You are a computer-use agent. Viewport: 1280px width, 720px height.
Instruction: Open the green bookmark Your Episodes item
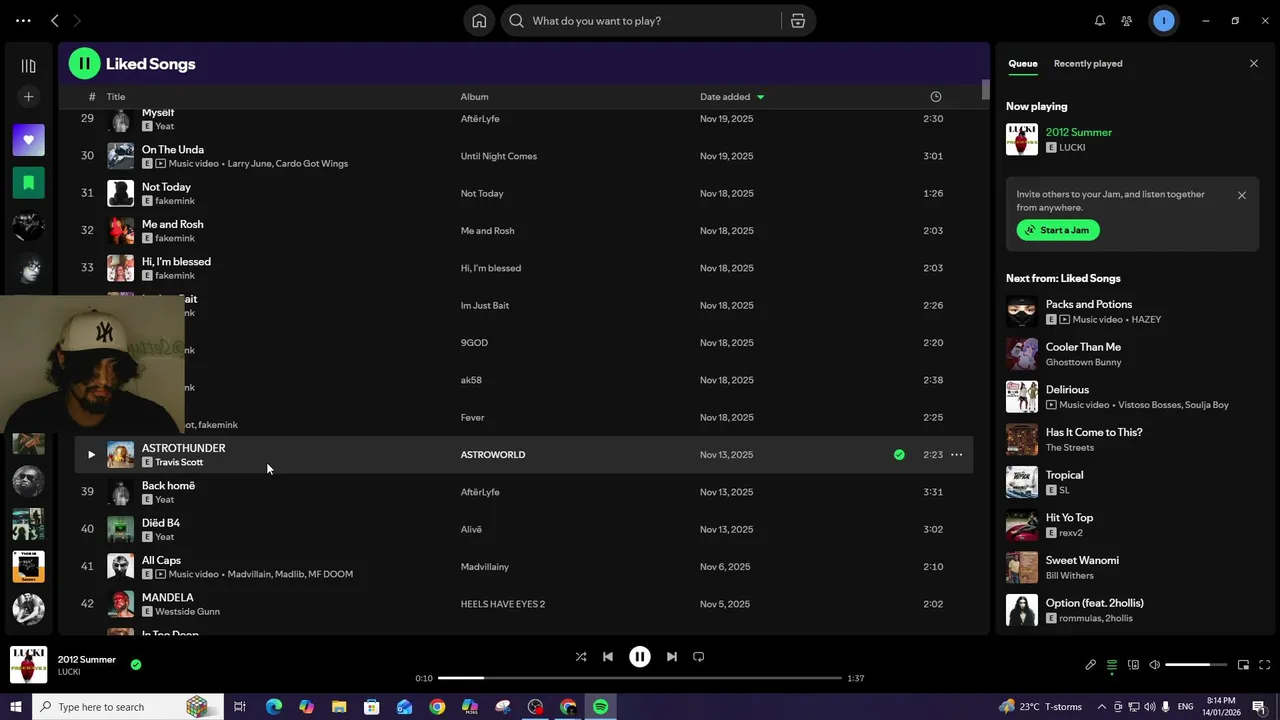[28, 183]
